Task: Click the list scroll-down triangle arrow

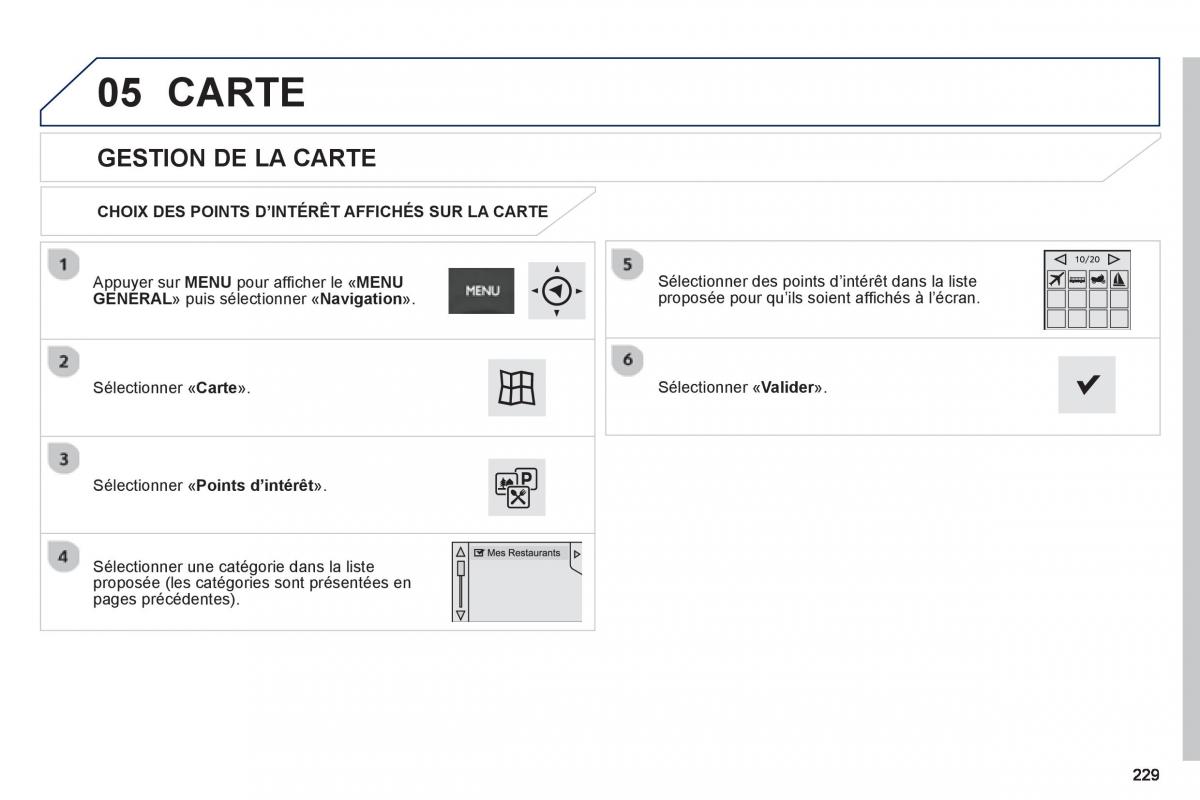Action: [x=460, y=615]
